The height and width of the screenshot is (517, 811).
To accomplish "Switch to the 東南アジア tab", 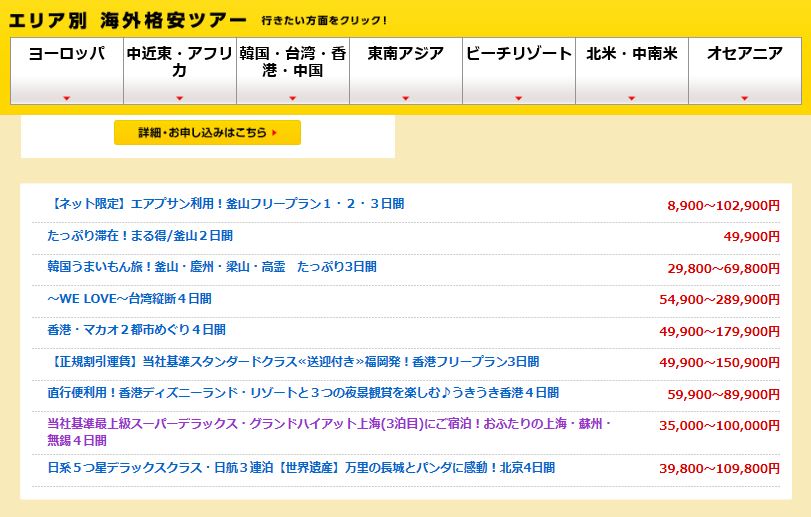I will [406, 55].
